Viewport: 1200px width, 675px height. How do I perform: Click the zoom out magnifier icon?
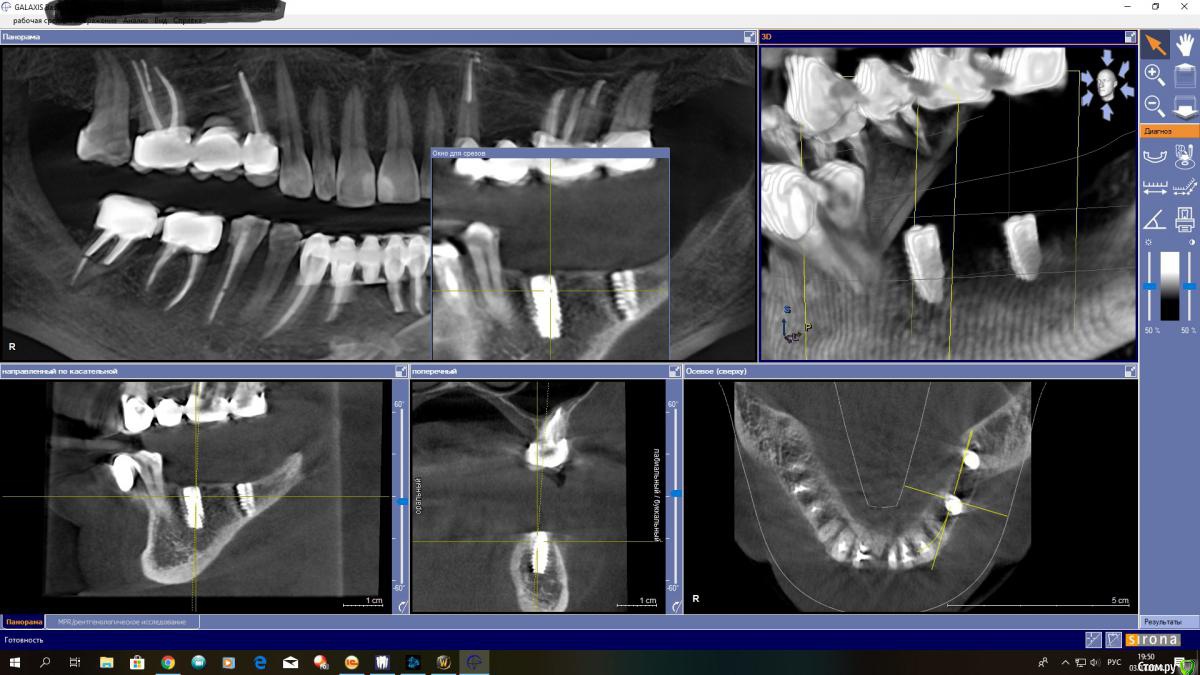[1154, 105]
